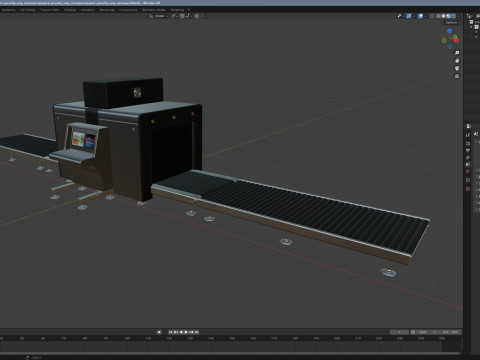The image size is (480, 360).
Task: Click the red X axis on navigation gizmo
Action: coord(456,40)
